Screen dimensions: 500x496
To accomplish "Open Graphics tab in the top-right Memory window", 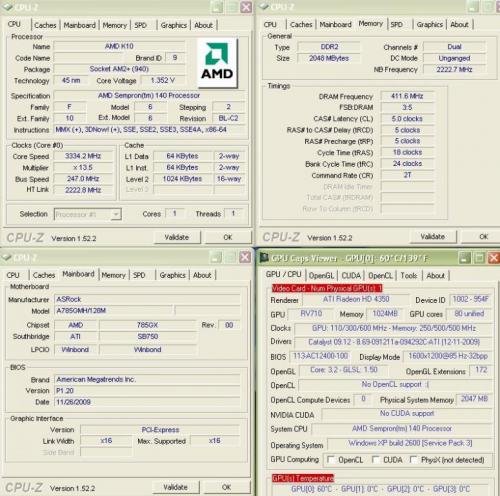I will coord(430,25).
